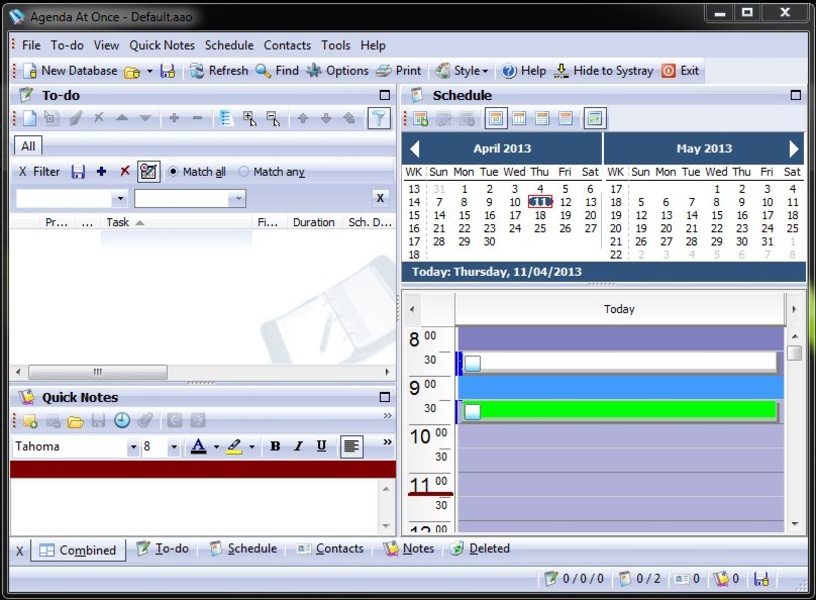
Task: Maximize the To-do panel
Action: pyautogui.click(x=385, y=95)
